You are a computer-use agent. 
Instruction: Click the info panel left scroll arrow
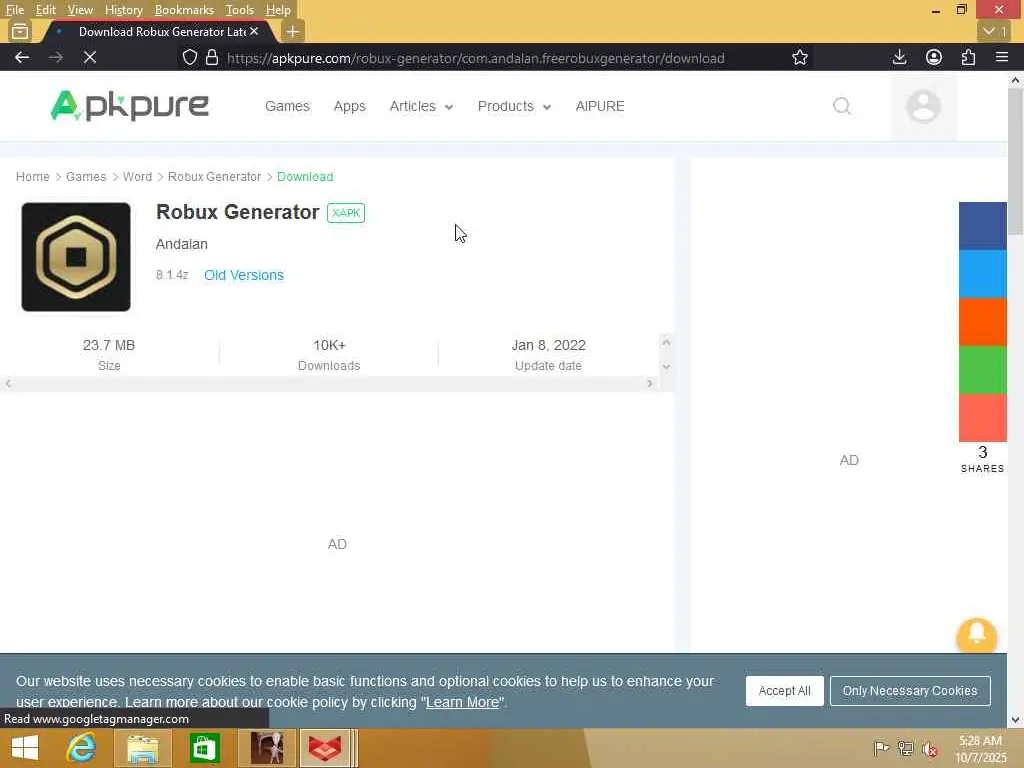[8, 383]
